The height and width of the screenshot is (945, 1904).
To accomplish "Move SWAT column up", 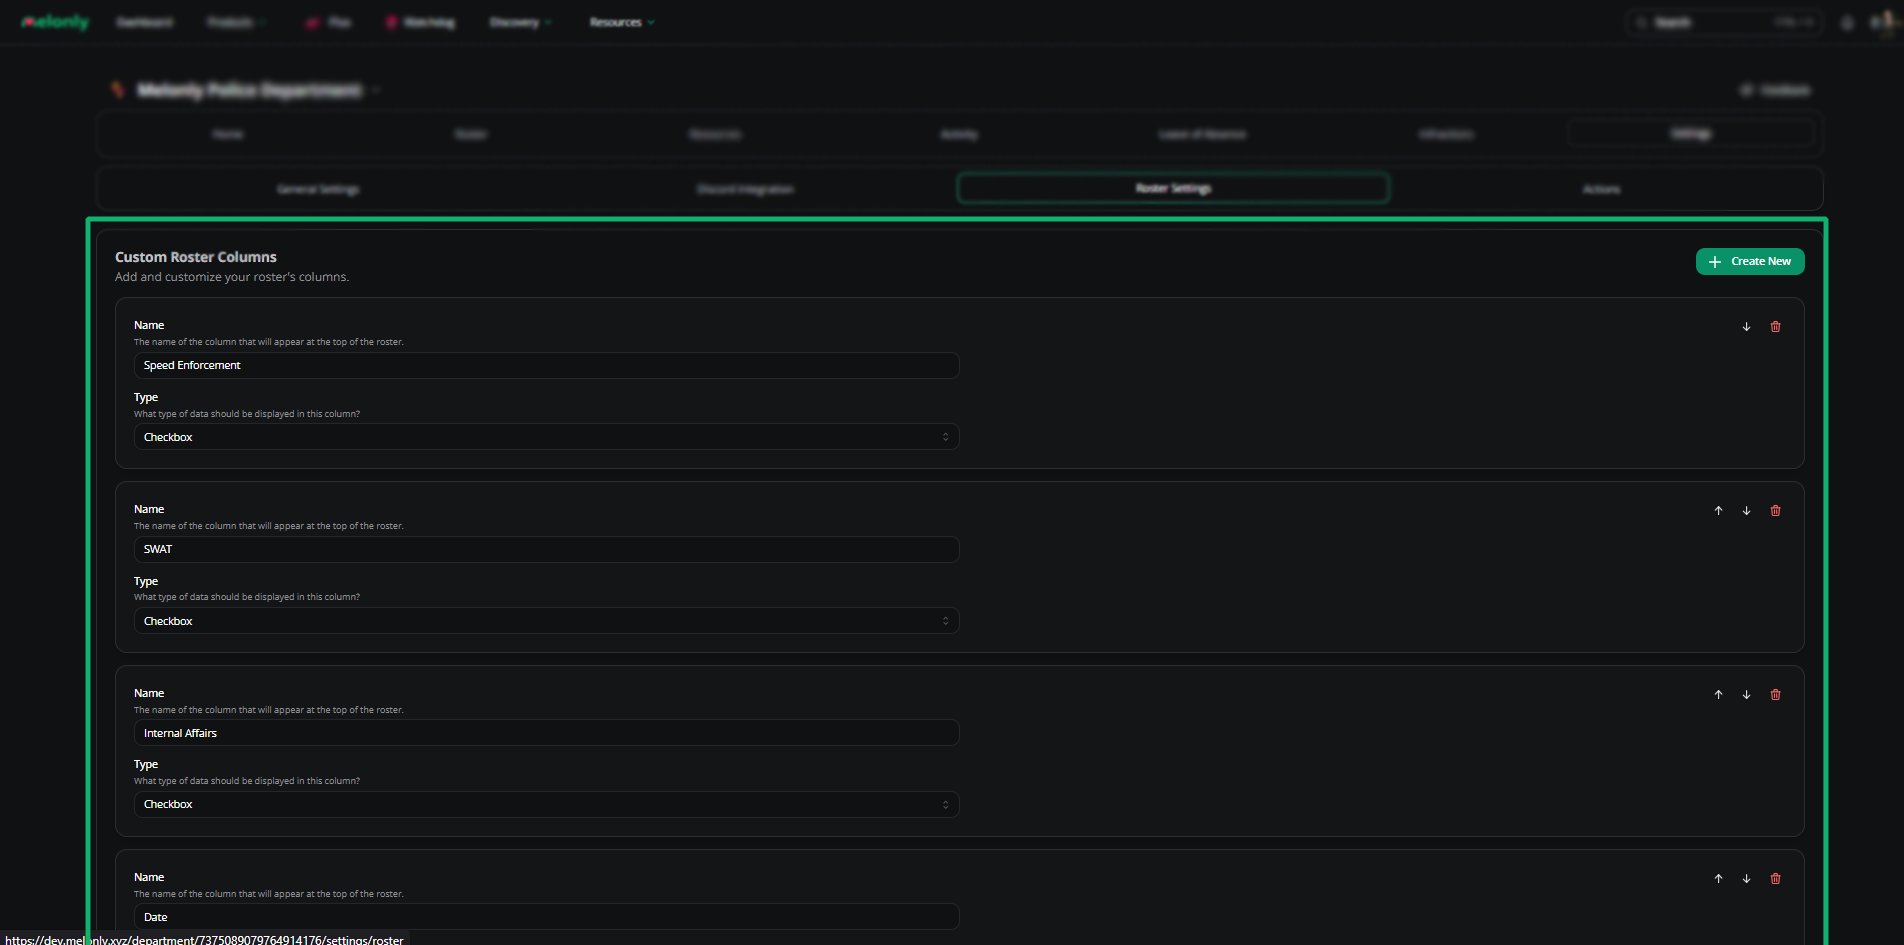I will (1718, 511).
